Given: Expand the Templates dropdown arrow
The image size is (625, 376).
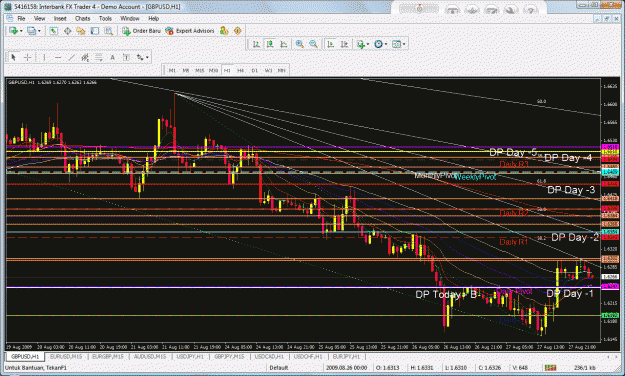Looking at the screenshot, I should point(404,45).
